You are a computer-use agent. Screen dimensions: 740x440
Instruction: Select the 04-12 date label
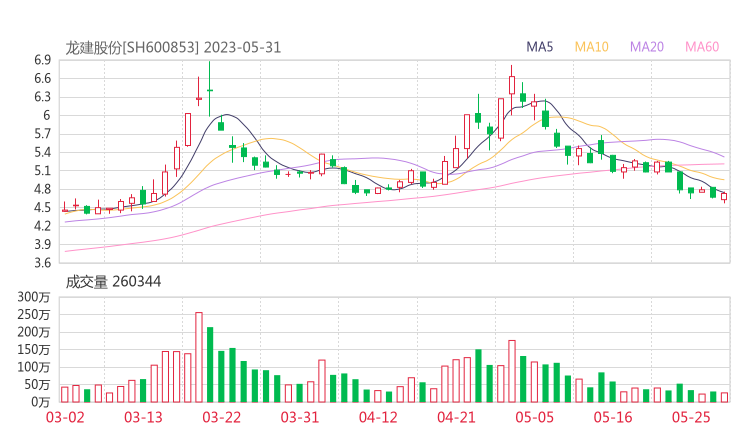tap(378, 416)
